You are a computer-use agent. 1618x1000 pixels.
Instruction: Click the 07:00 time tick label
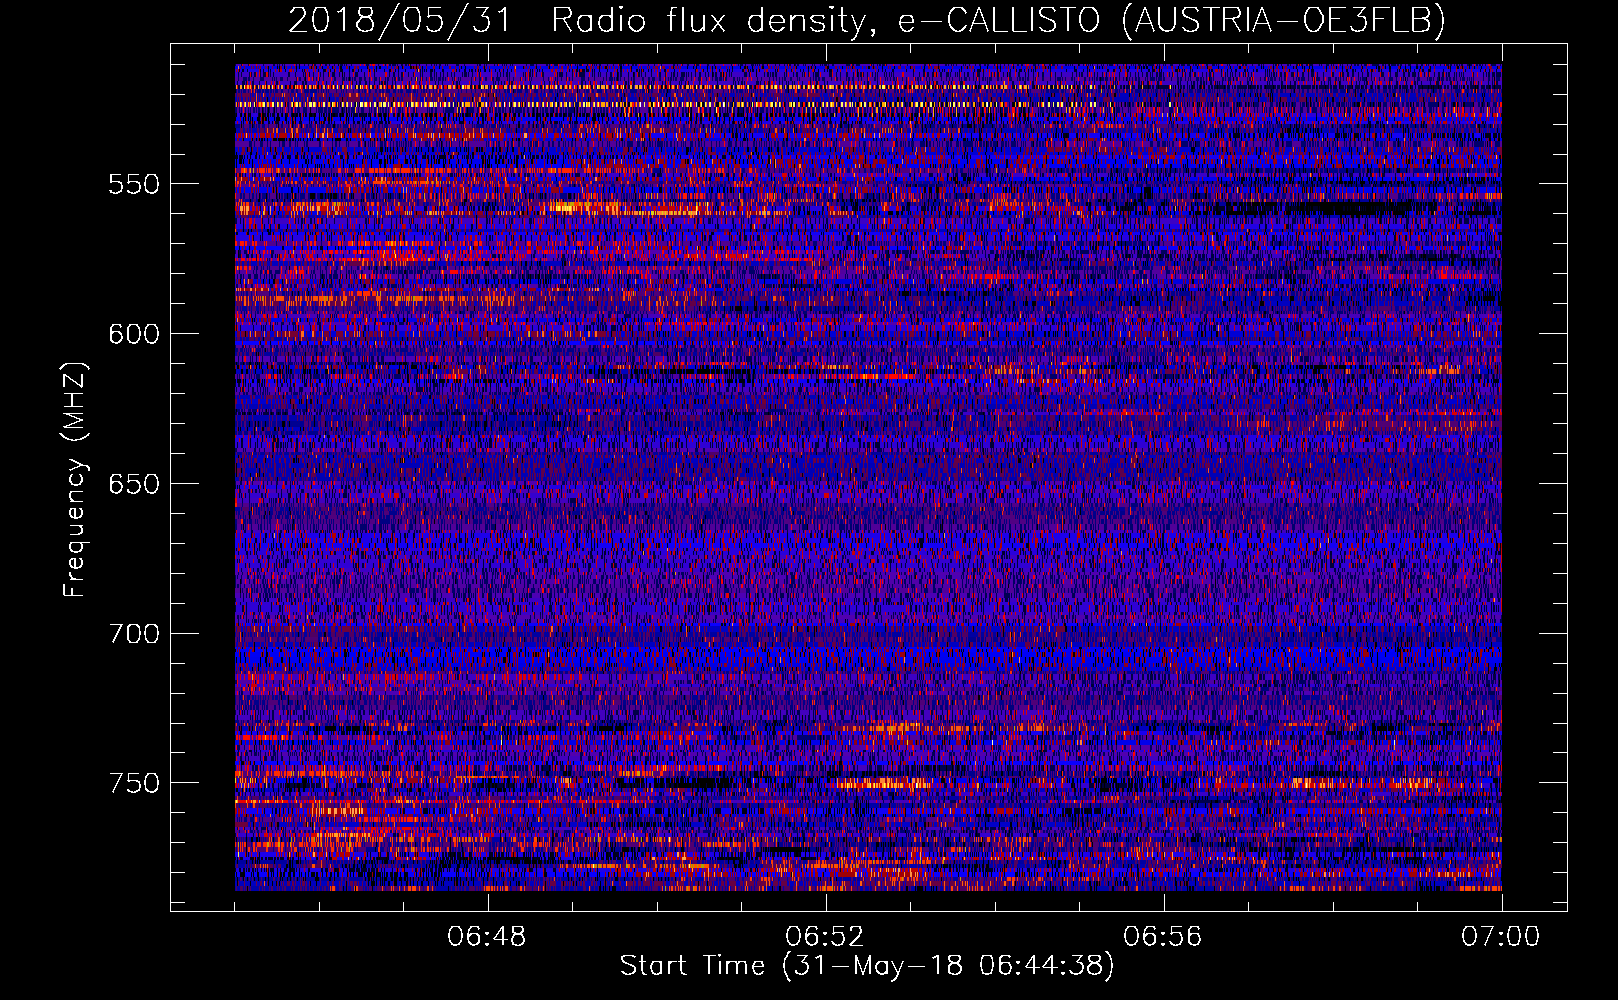coord(1501,937)
